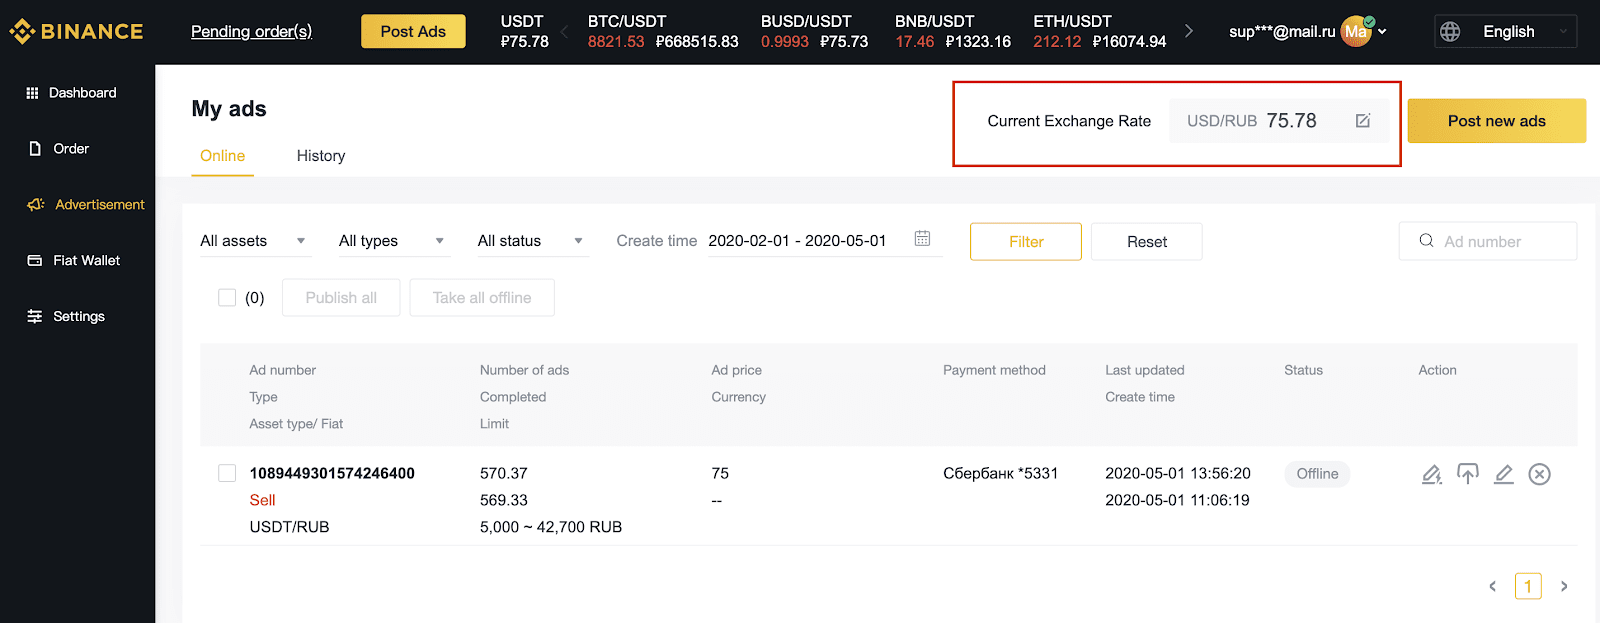Check the ad 1089449301574246400 checkbox

(x=227, y=473)
